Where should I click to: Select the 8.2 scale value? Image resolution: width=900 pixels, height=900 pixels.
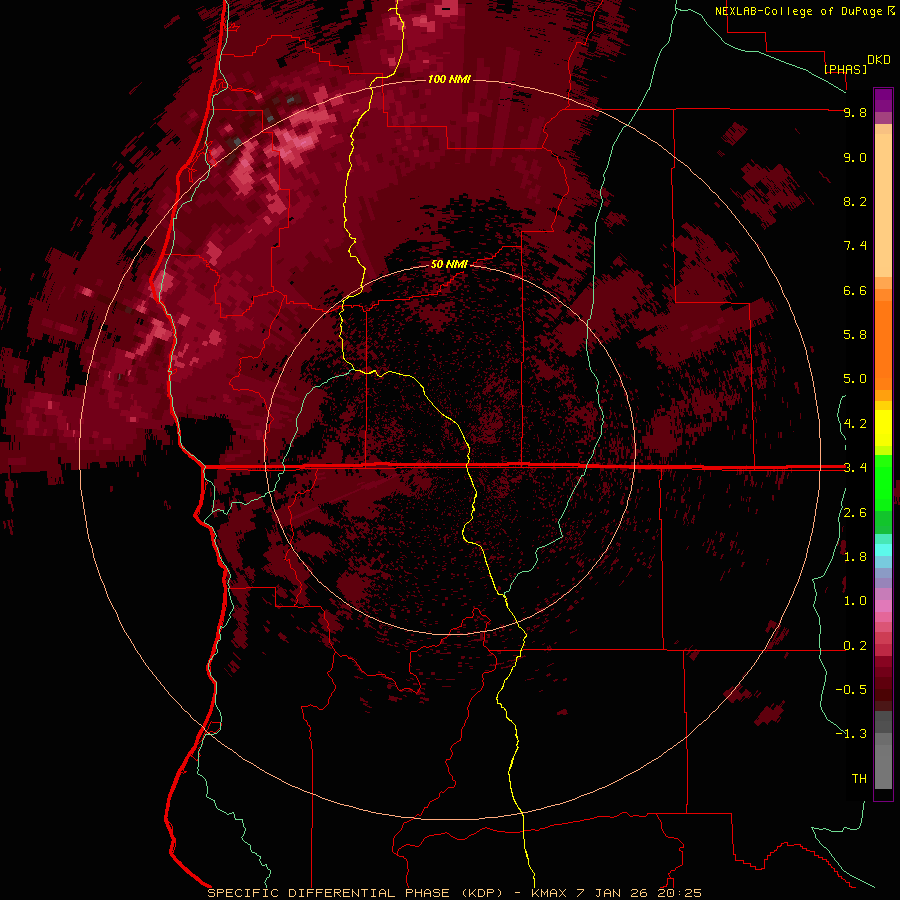tap(855, 201)
